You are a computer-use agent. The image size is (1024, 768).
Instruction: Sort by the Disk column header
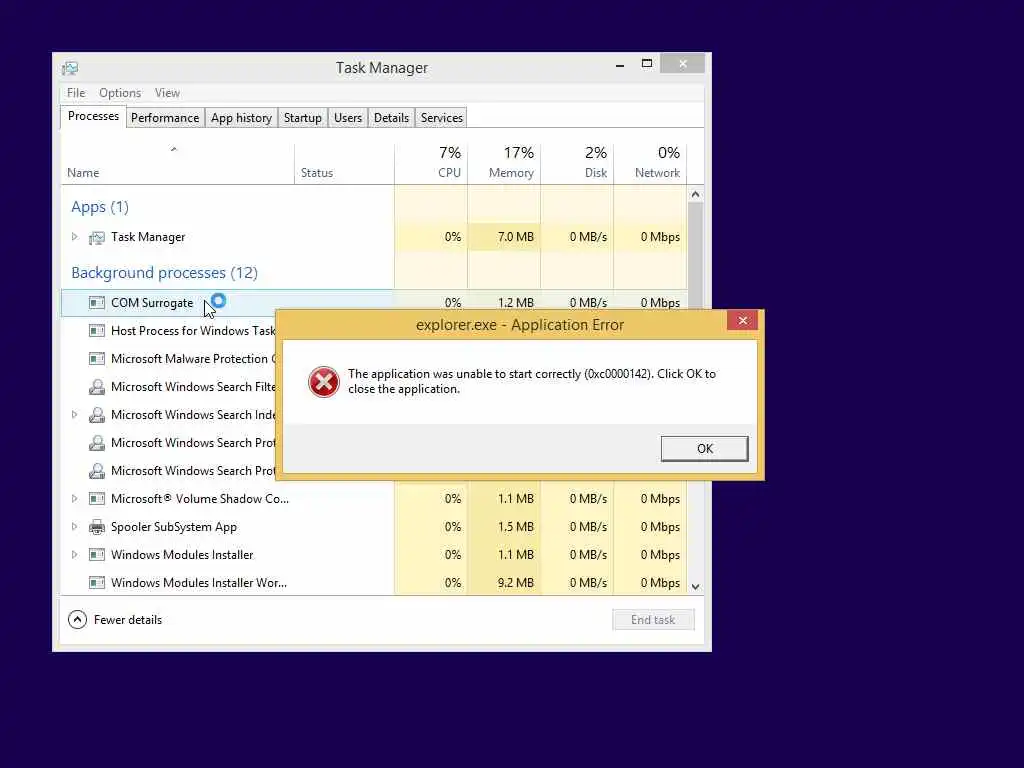pos(577,164)
